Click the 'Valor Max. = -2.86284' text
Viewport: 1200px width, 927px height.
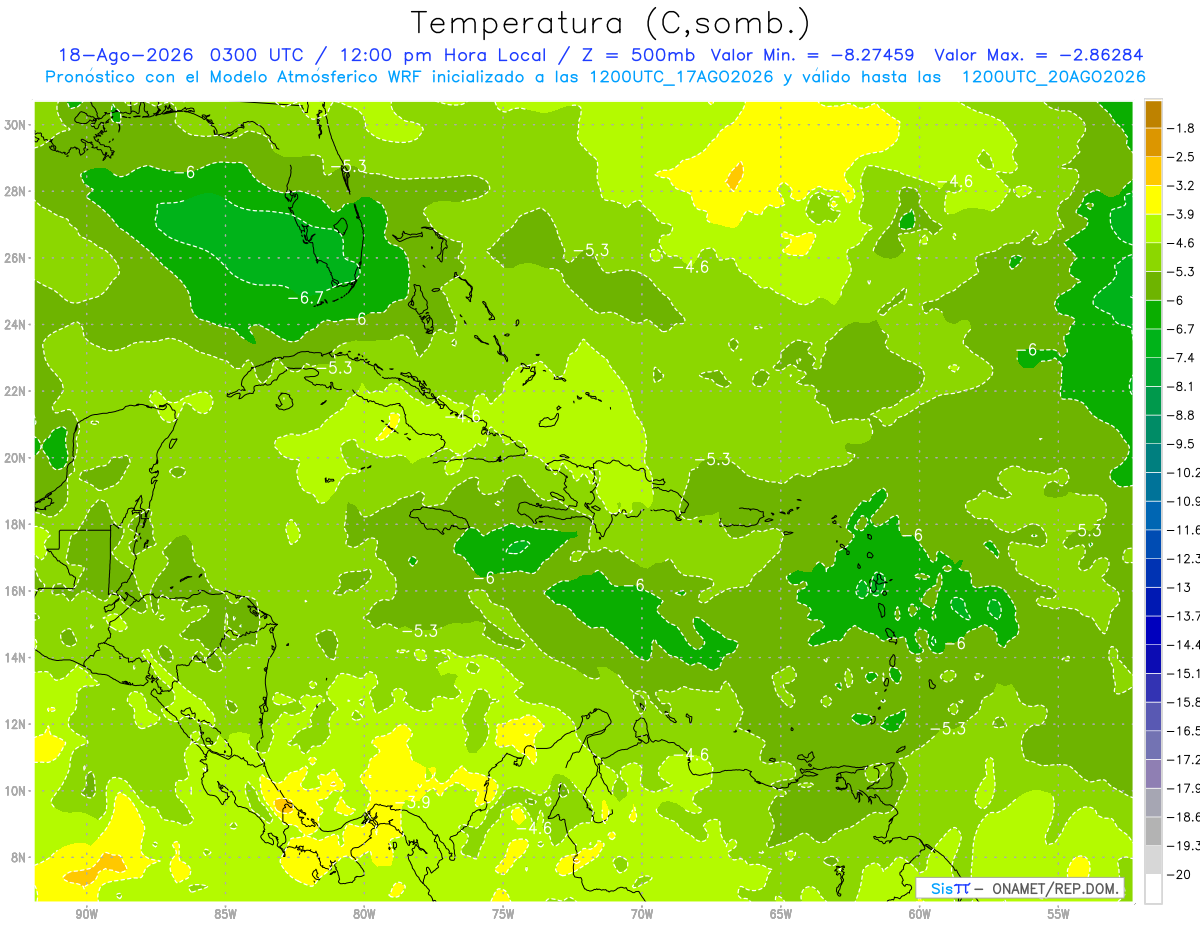click(x=1038, y=55)
